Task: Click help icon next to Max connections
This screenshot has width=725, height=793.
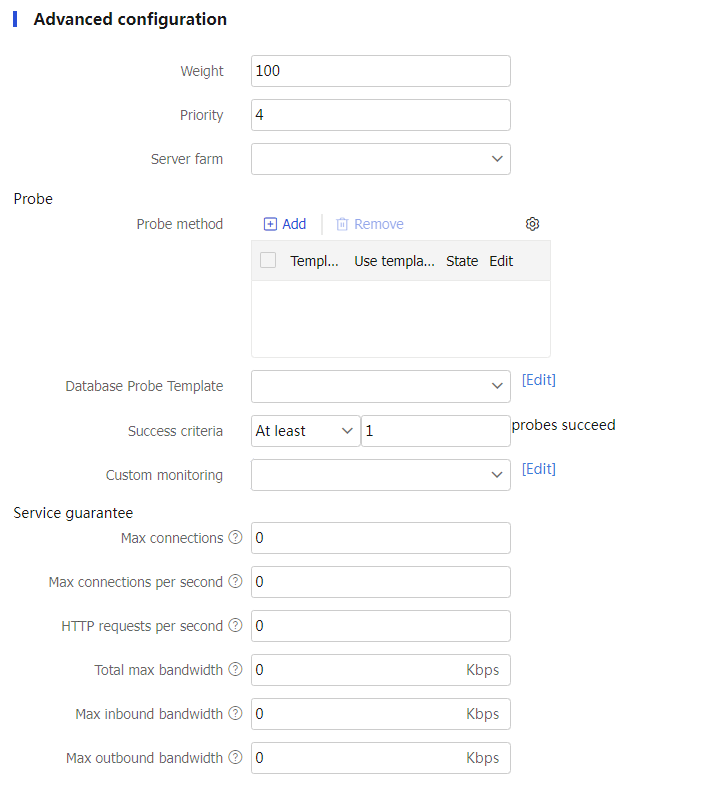Action: 235,538
